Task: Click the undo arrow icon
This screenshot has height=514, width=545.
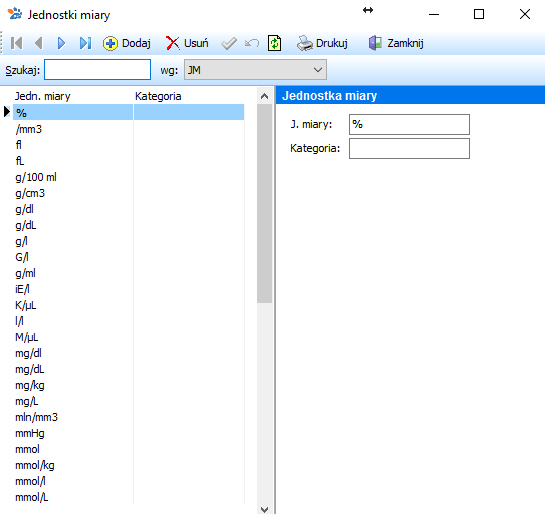Action: pyautogui.click(x=252, y=43)
